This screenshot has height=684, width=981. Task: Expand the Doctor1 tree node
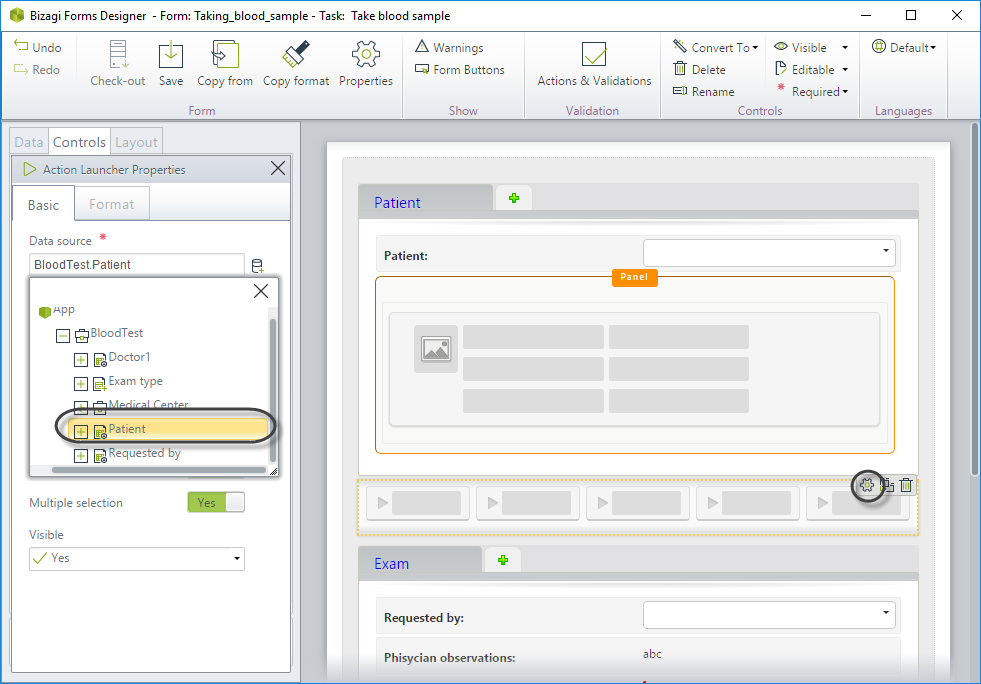pyautogui.click(x=81, y=360)
